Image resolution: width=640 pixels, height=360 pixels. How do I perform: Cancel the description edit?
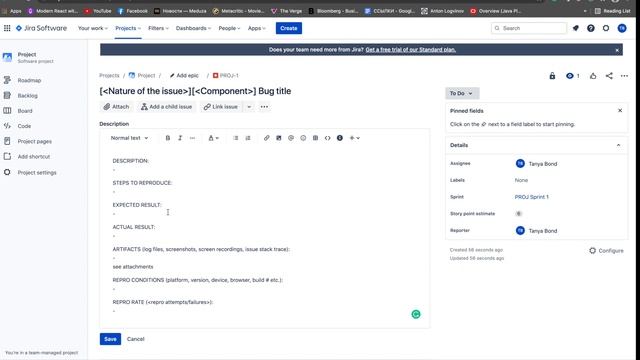point(136,339)
